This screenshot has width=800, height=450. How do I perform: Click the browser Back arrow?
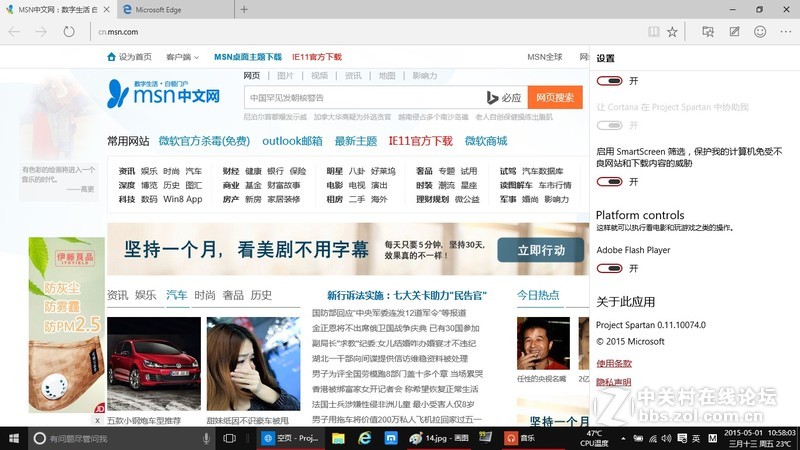(x=14, y=32)
